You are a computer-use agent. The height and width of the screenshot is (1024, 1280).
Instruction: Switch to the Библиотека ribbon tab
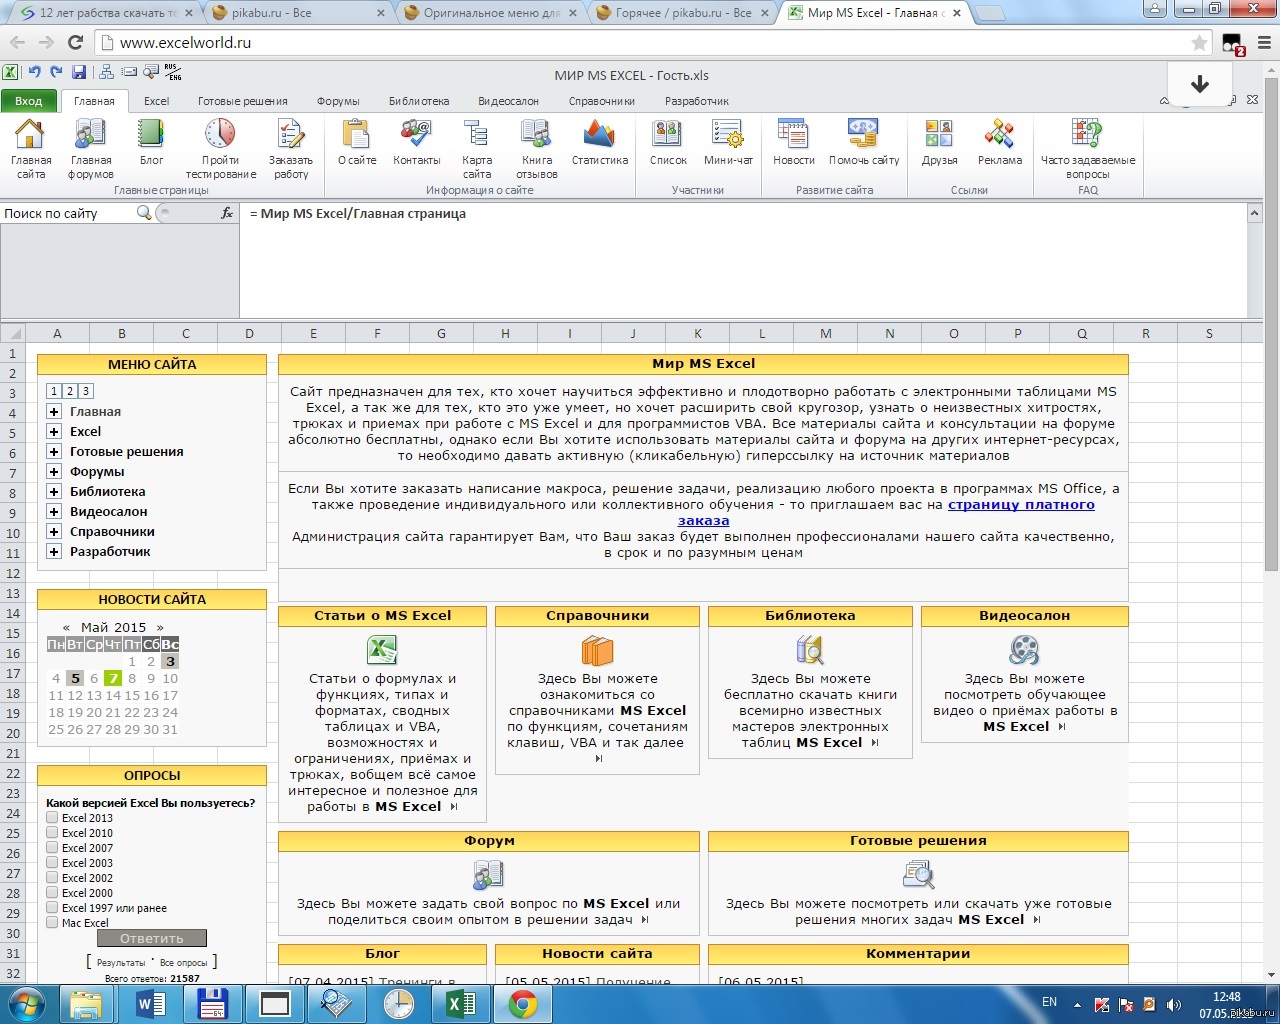point(419,101)
